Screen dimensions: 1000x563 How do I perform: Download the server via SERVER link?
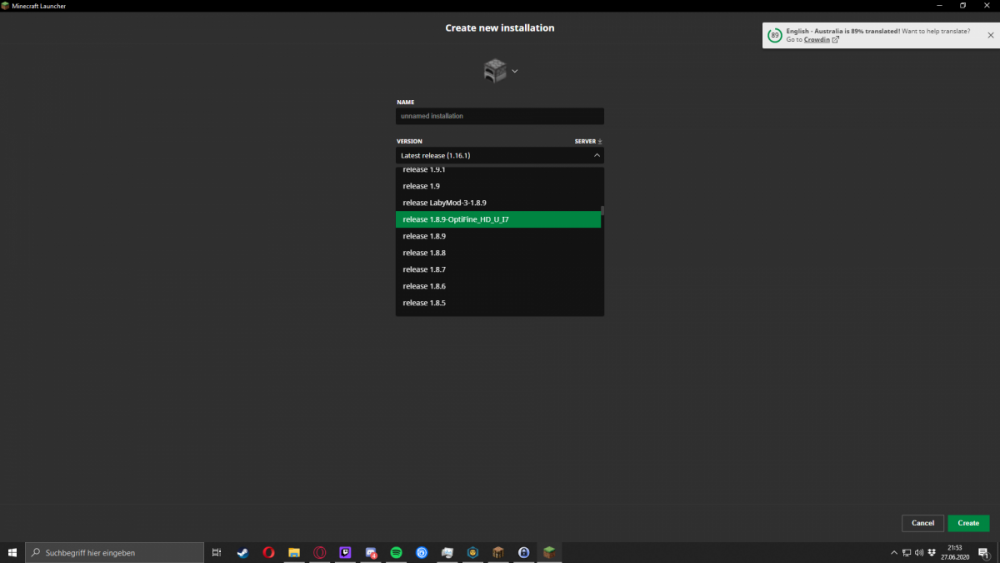588,142
